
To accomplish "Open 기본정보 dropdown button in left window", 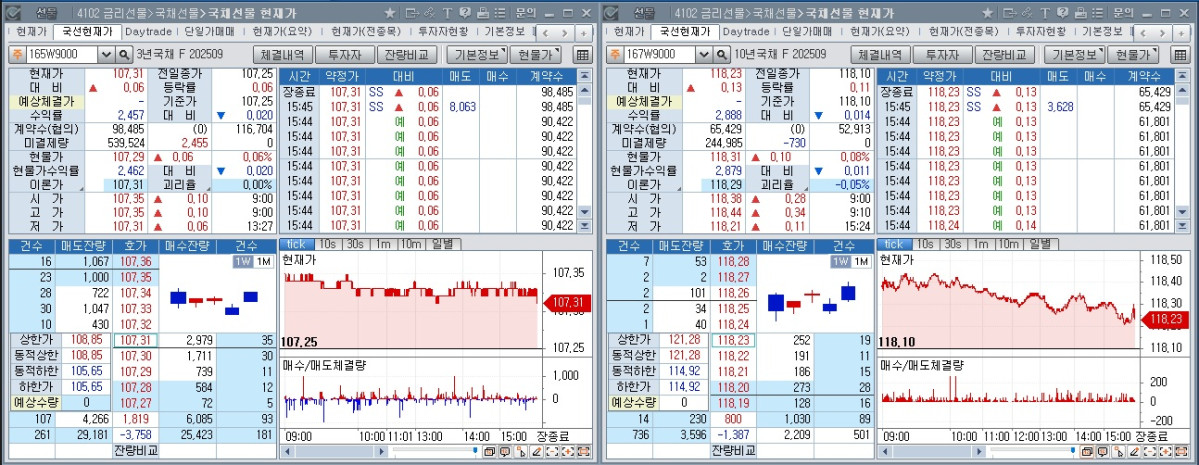I will click(x=476, y=55).
